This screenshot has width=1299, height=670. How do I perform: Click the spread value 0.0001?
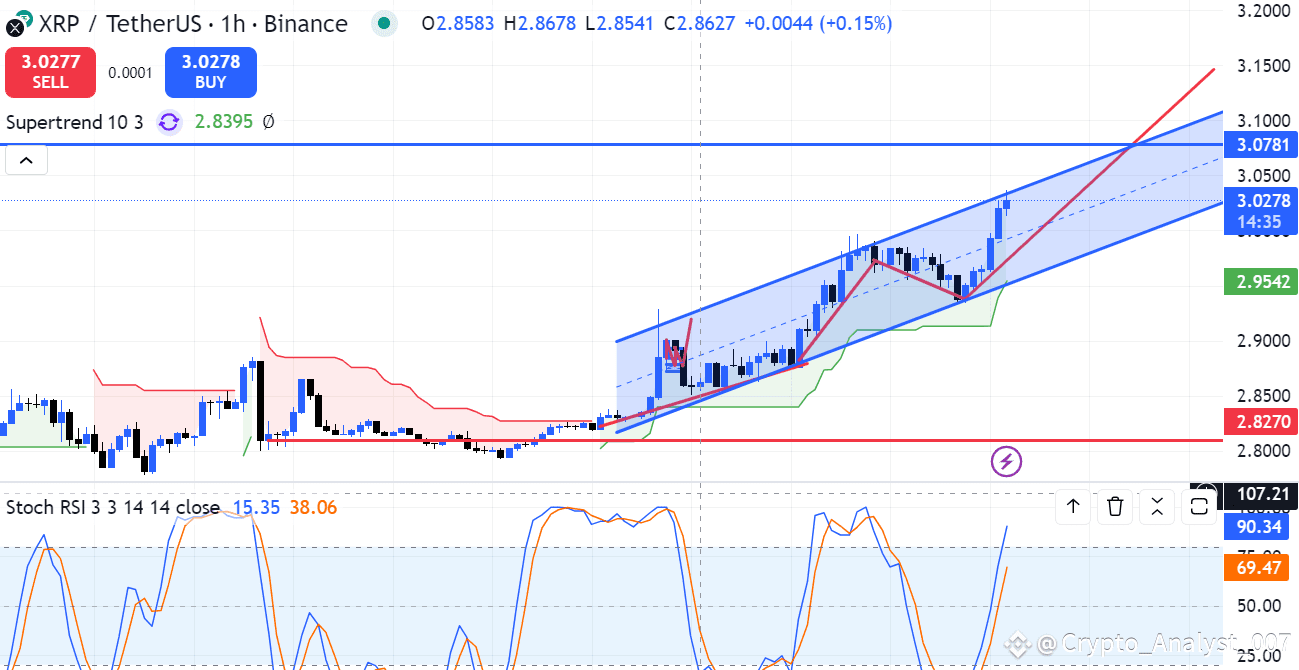click(130, 72)
